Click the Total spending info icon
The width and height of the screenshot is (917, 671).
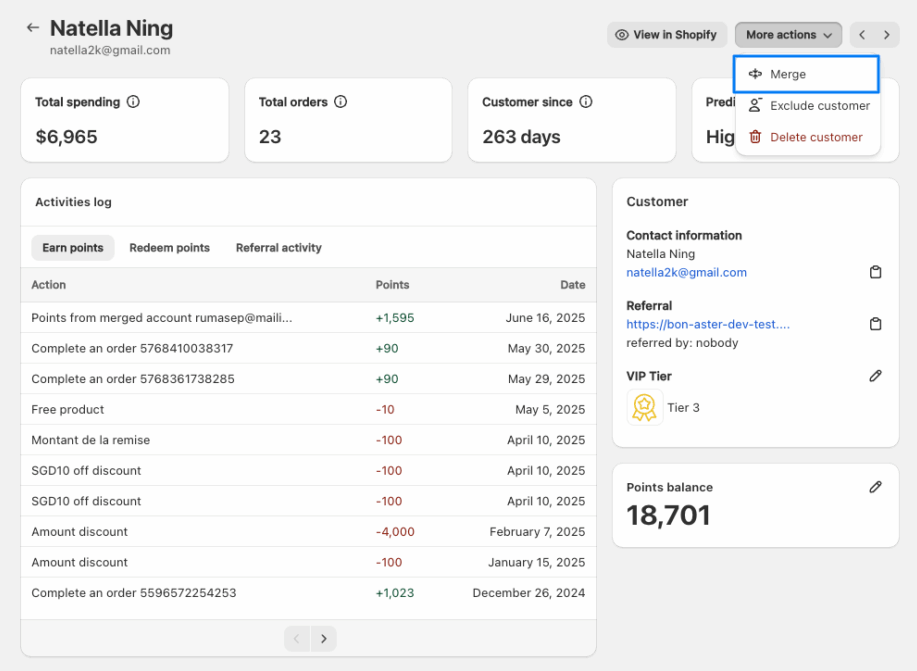[133, 102]
